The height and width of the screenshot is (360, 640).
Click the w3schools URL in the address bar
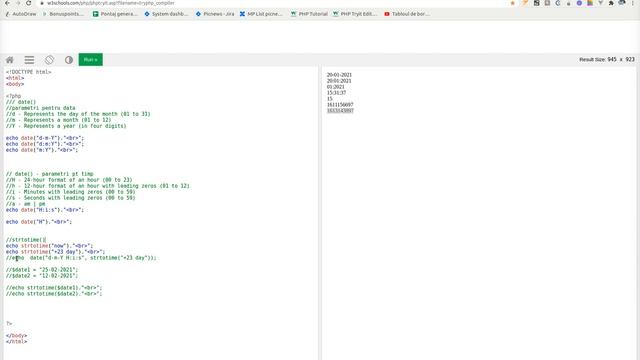111,3
